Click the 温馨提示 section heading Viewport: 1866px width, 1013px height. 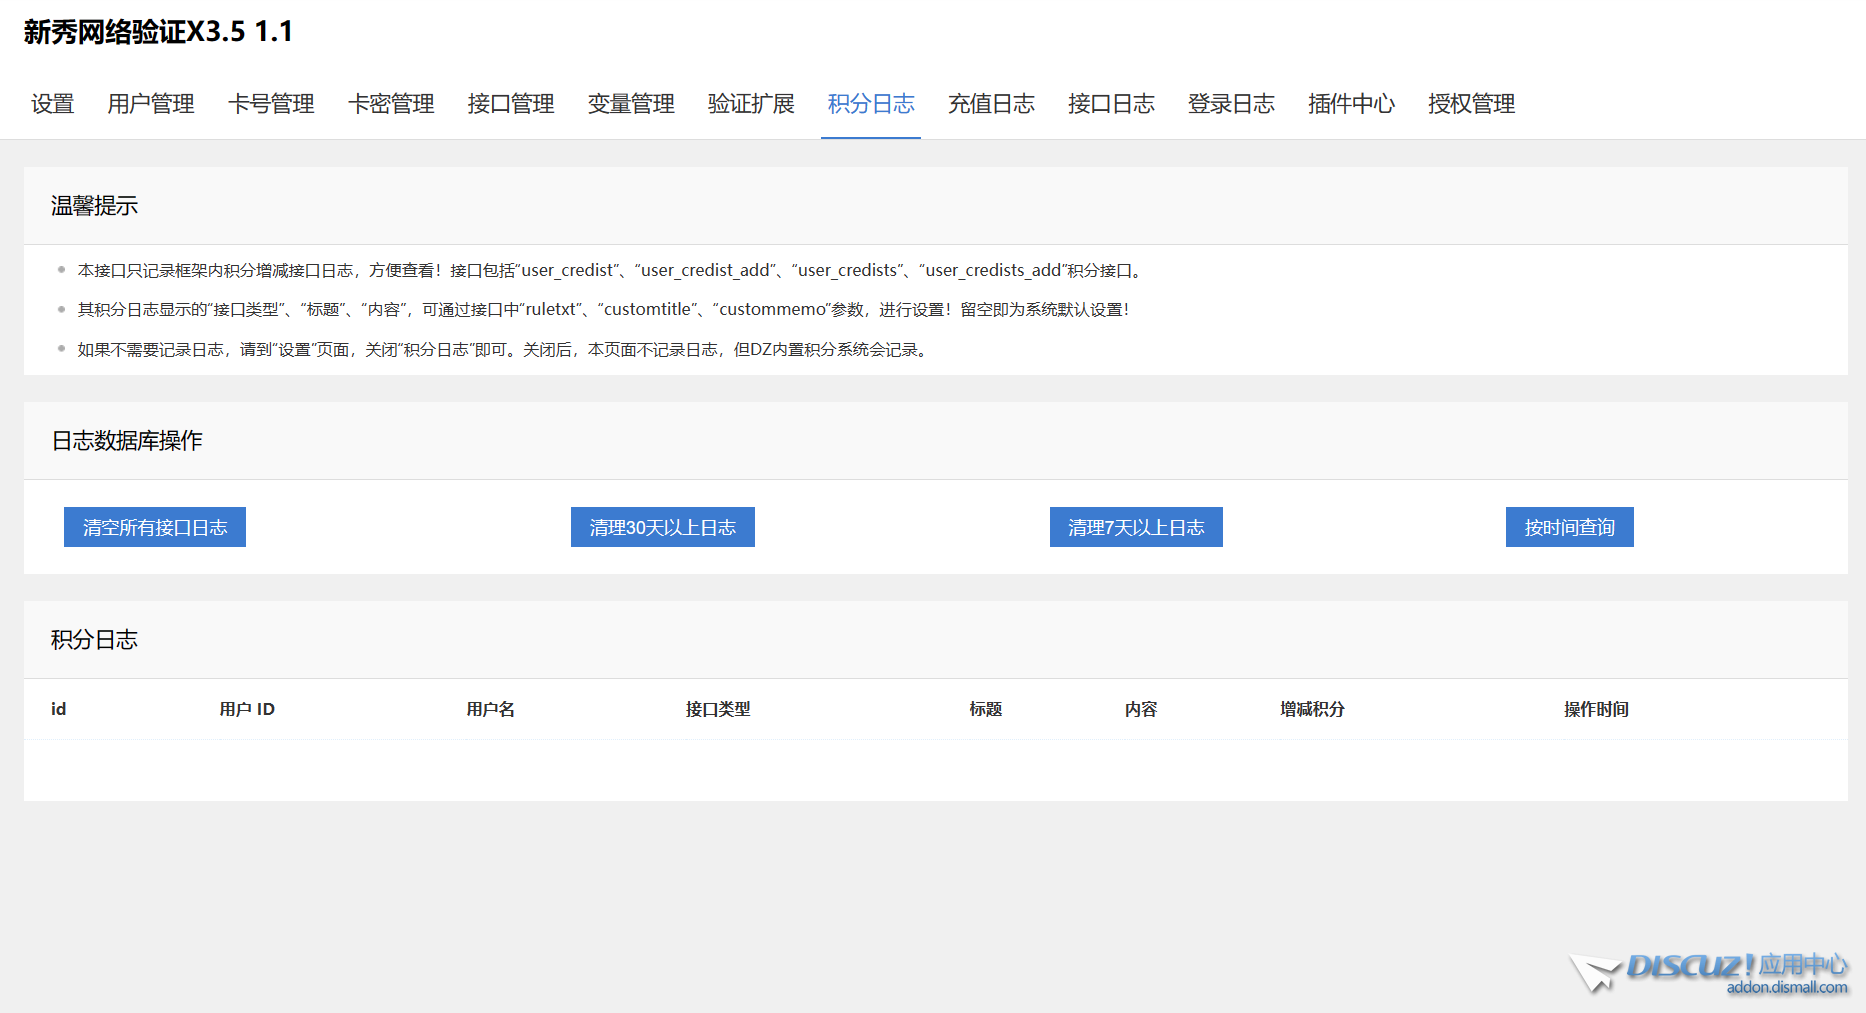click(95, 206)
